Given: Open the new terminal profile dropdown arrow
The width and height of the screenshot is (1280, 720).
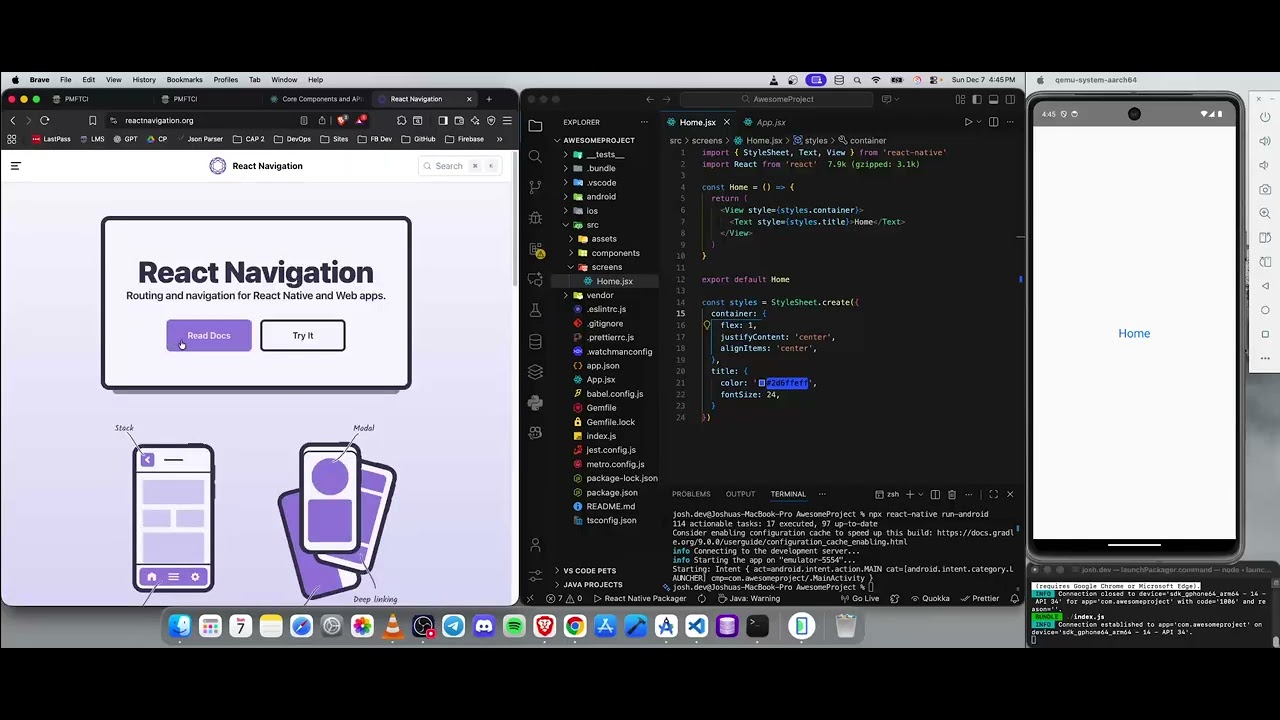Looking at the screenshot, I should (x=920, y=494).
